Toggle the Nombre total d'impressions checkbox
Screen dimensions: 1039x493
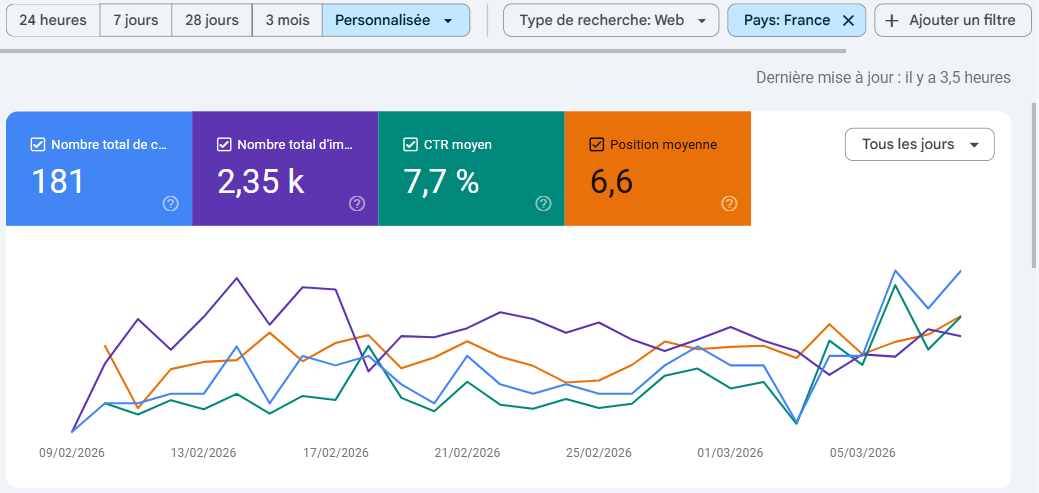[224, 144]
